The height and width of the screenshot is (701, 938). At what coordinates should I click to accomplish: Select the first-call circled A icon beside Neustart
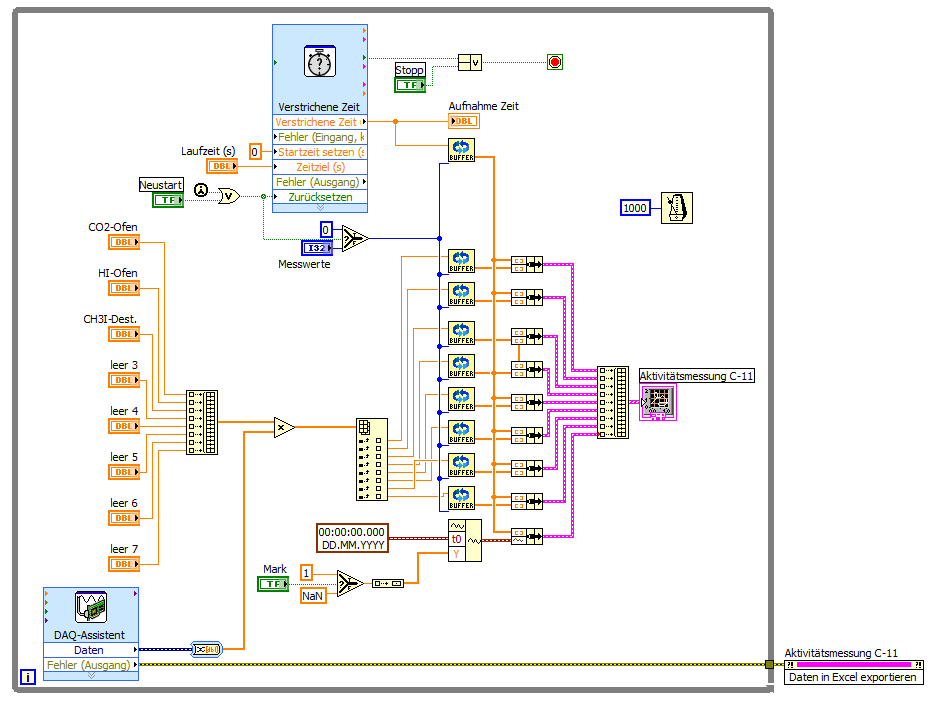[201, 191]
